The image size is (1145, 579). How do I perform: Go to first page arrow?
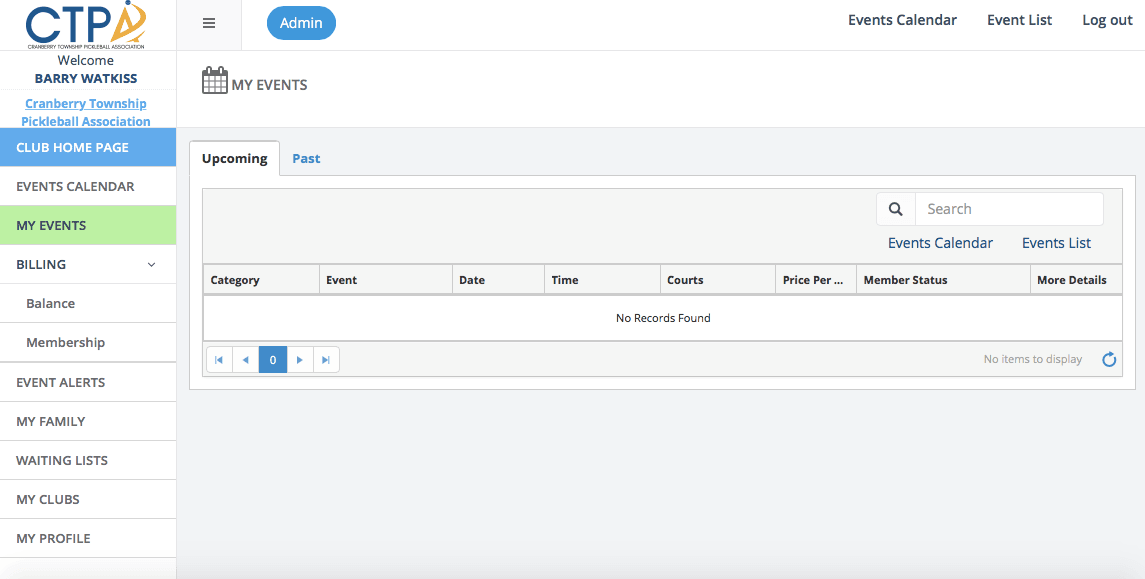coord(219,360)
